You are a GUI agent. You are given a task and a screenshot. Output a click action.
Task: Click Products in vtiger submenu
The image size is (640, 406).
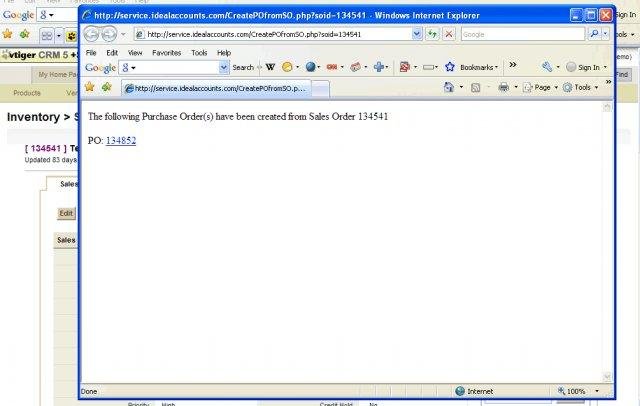27,93
